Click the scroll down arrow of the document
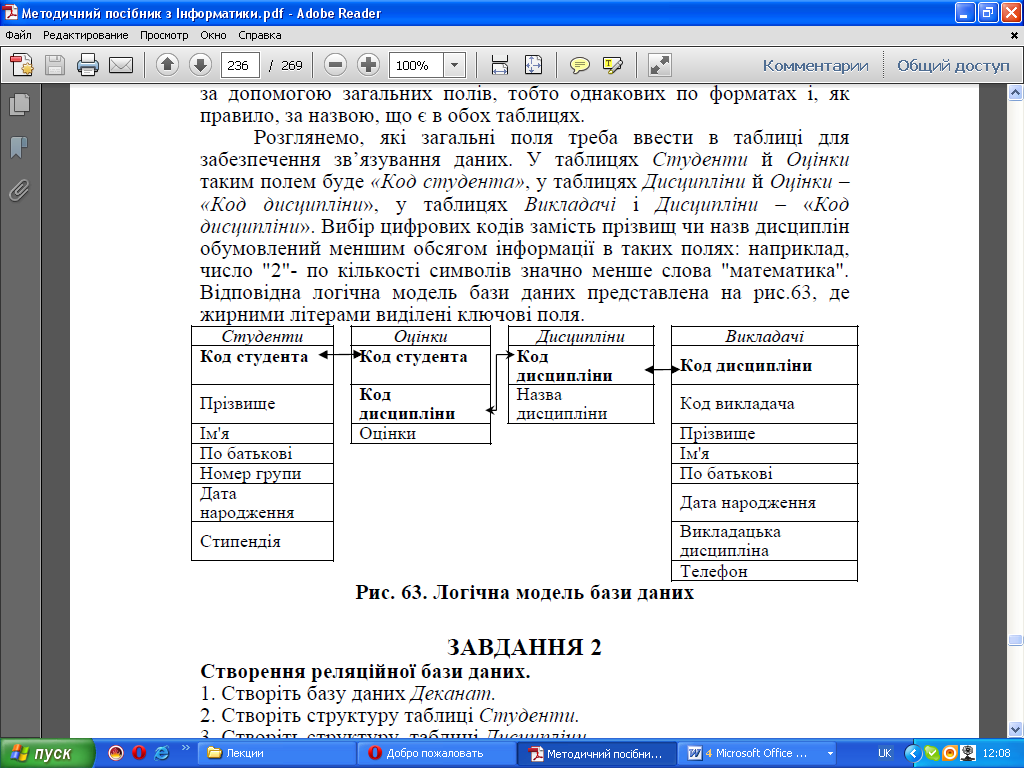1024x768 pixels. (x=1015, y=729)
